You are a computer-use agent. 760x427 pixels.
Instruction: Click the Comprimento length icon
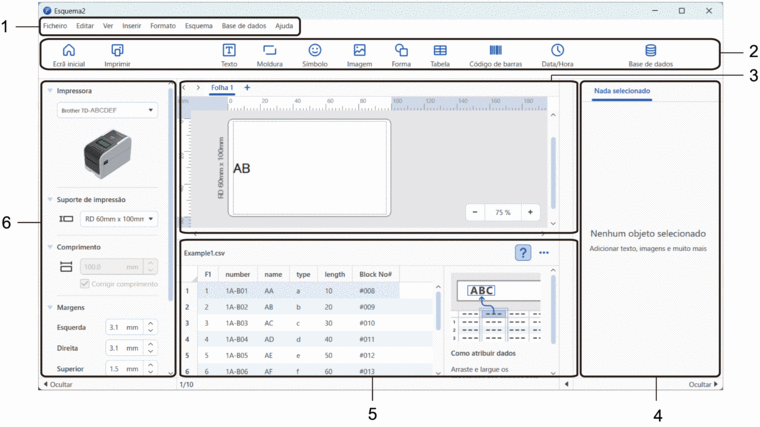[66, 267]
